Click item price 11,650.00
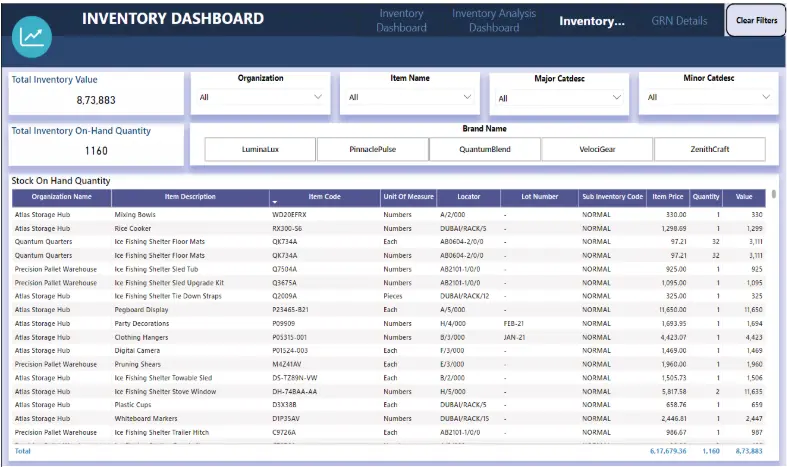 coord(673,310)
